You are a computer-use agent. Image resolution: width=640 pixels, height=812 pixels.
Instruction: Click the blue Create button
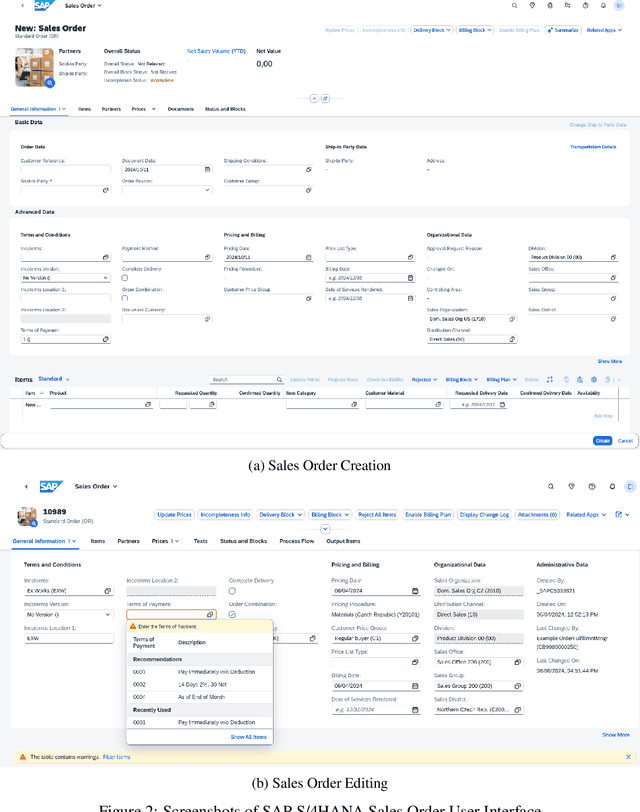pos(602,441)
